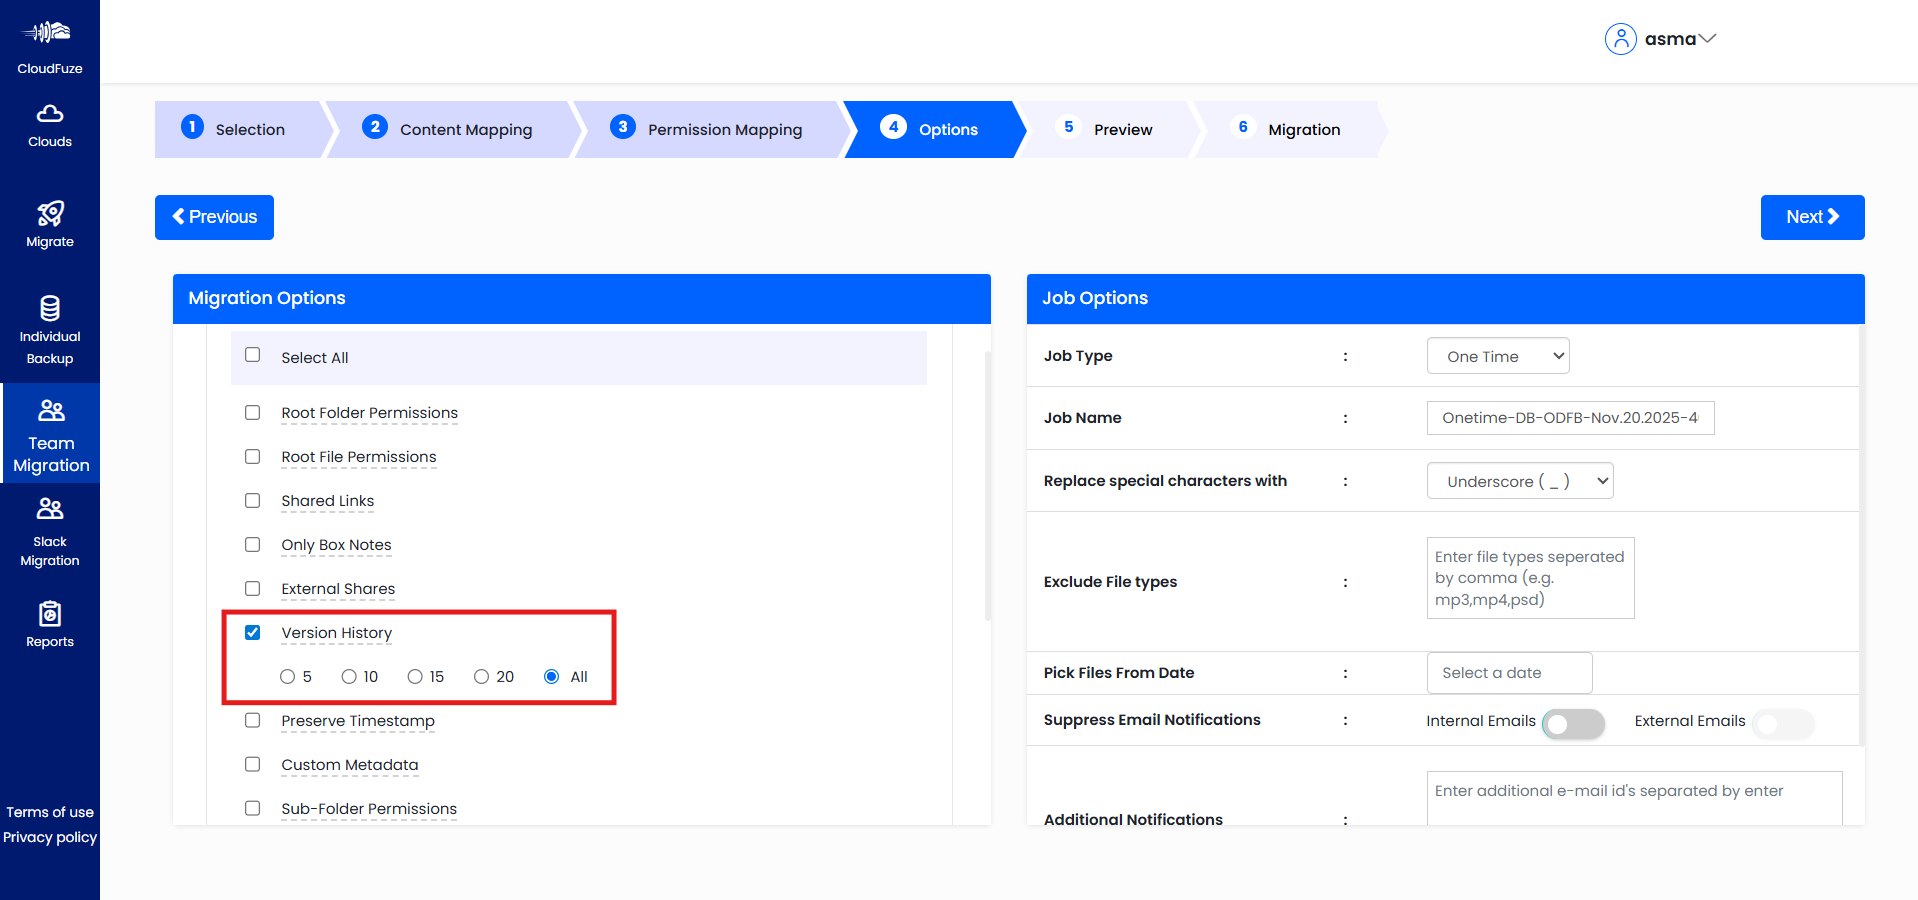
Task: Click the Next button
Action: pyautogui.click(x=1811, y=217)
